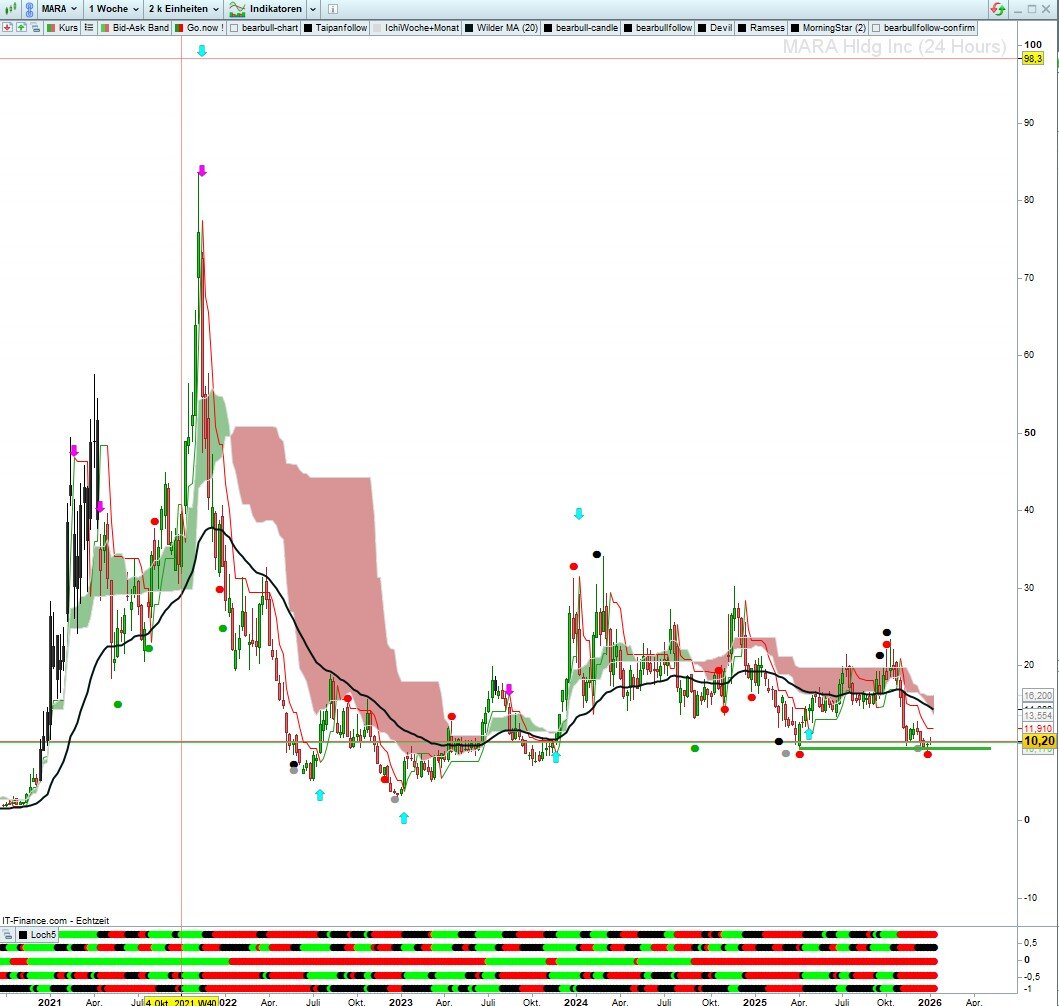Click the Bid-Ask Band label

140,28
